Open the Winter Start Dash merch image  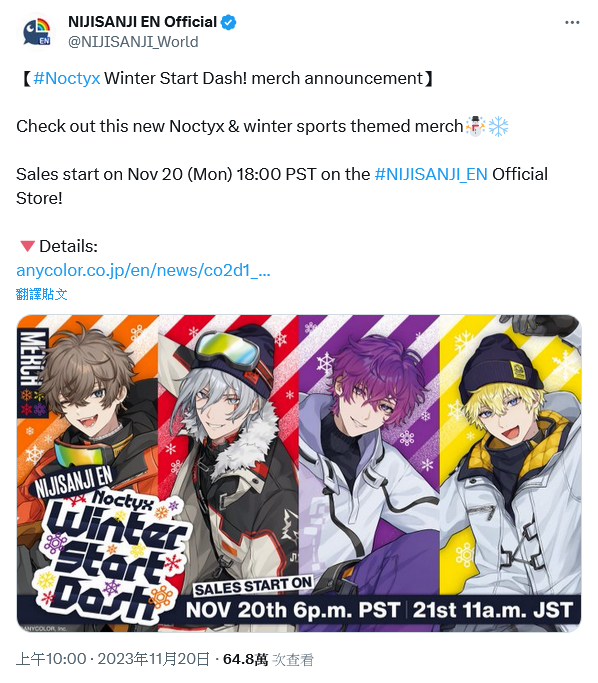point(299,473)
